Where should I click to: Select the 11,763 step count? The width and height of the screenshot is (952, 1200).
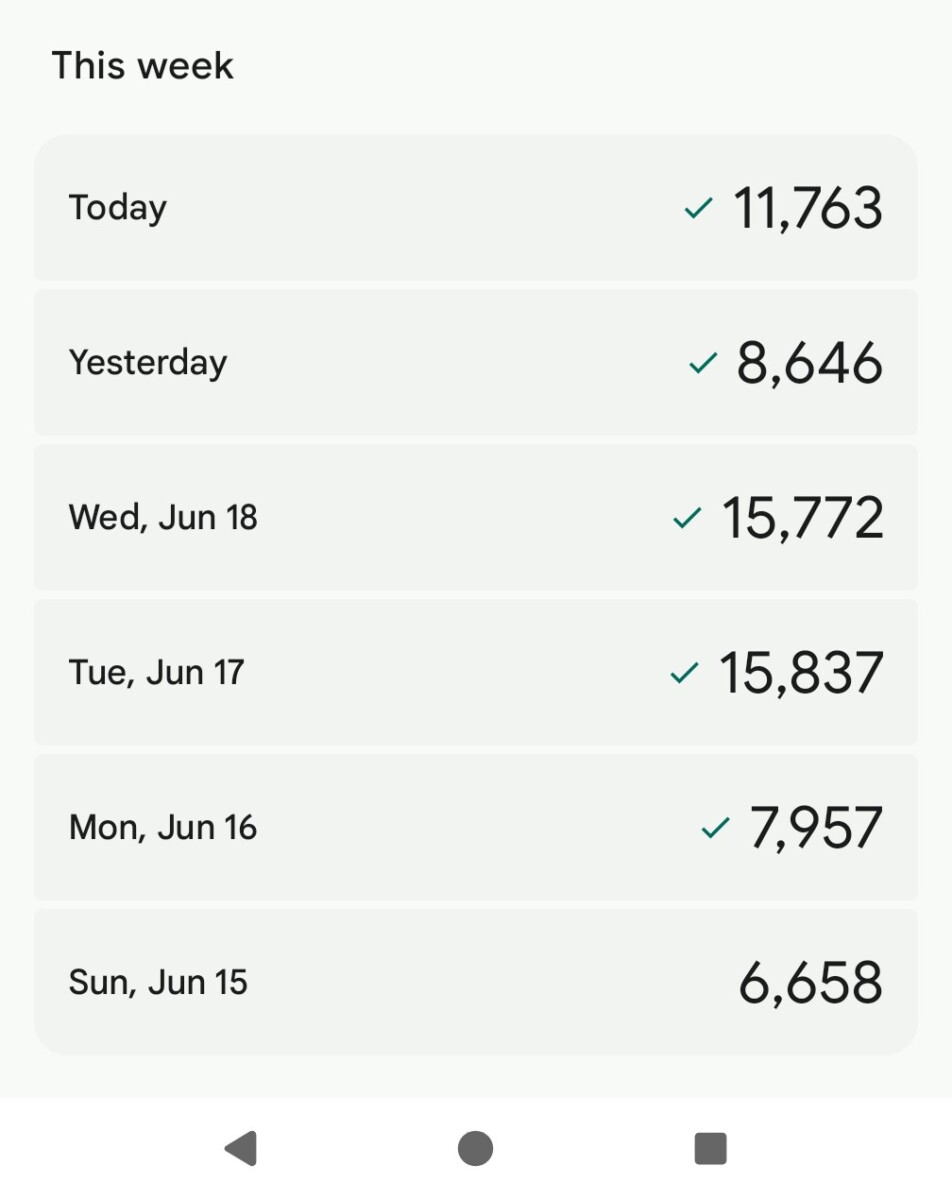(x=809, y=209)
